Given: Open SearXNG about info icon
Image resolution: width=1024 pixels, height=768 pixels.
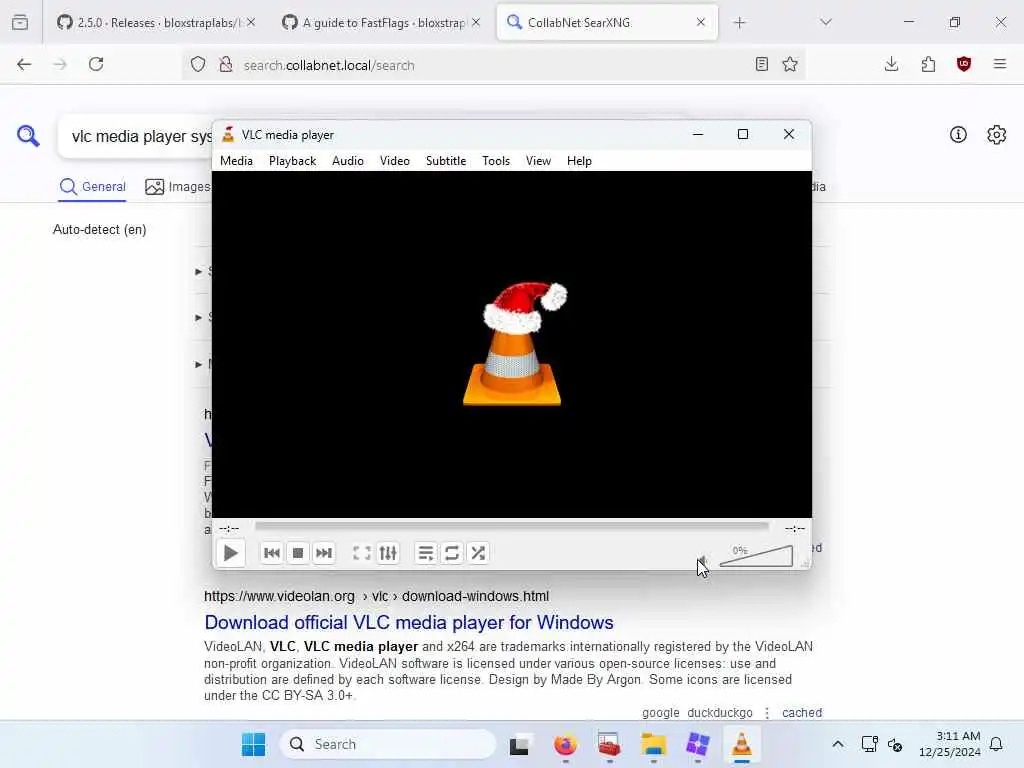Looking at the screenshot, I should (958, 135).
